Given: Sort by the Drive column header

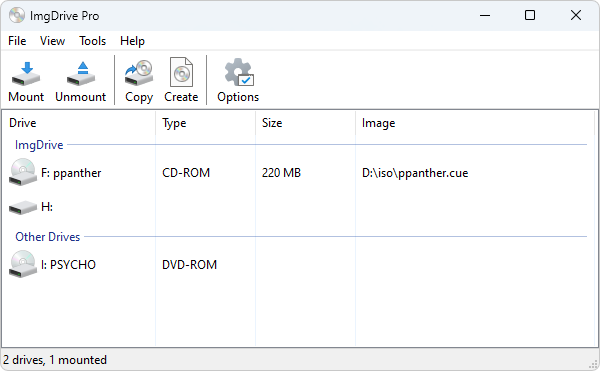Looking at the screenshot, I should pos(78,123).
